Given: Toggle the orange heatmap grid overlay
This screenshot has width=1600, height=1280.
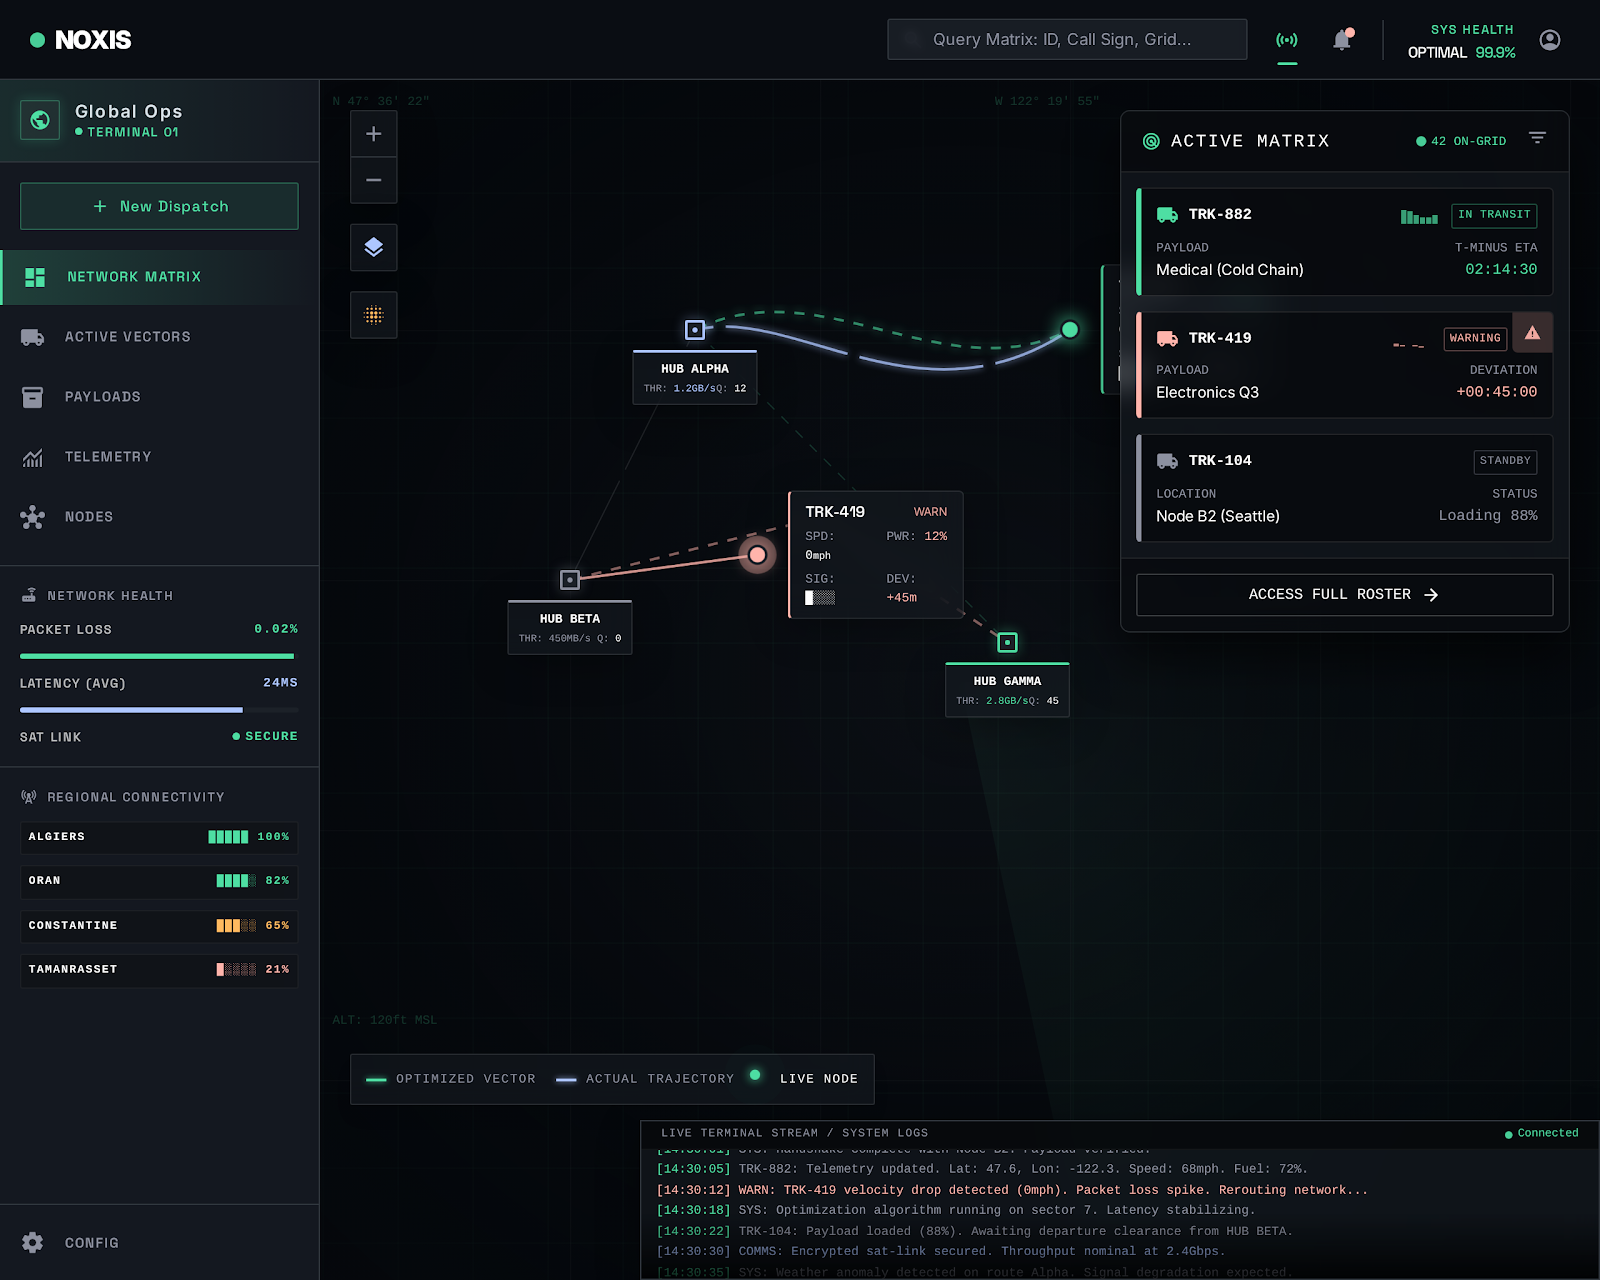Looking at the screenshot, I should [373, 315].
